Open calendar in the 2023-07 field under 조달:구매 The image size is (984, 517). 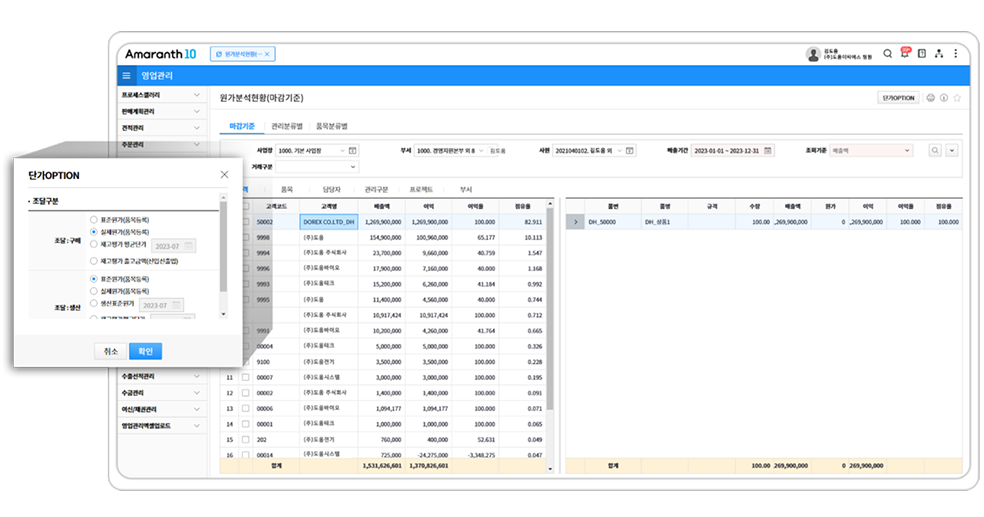point(188,246)
